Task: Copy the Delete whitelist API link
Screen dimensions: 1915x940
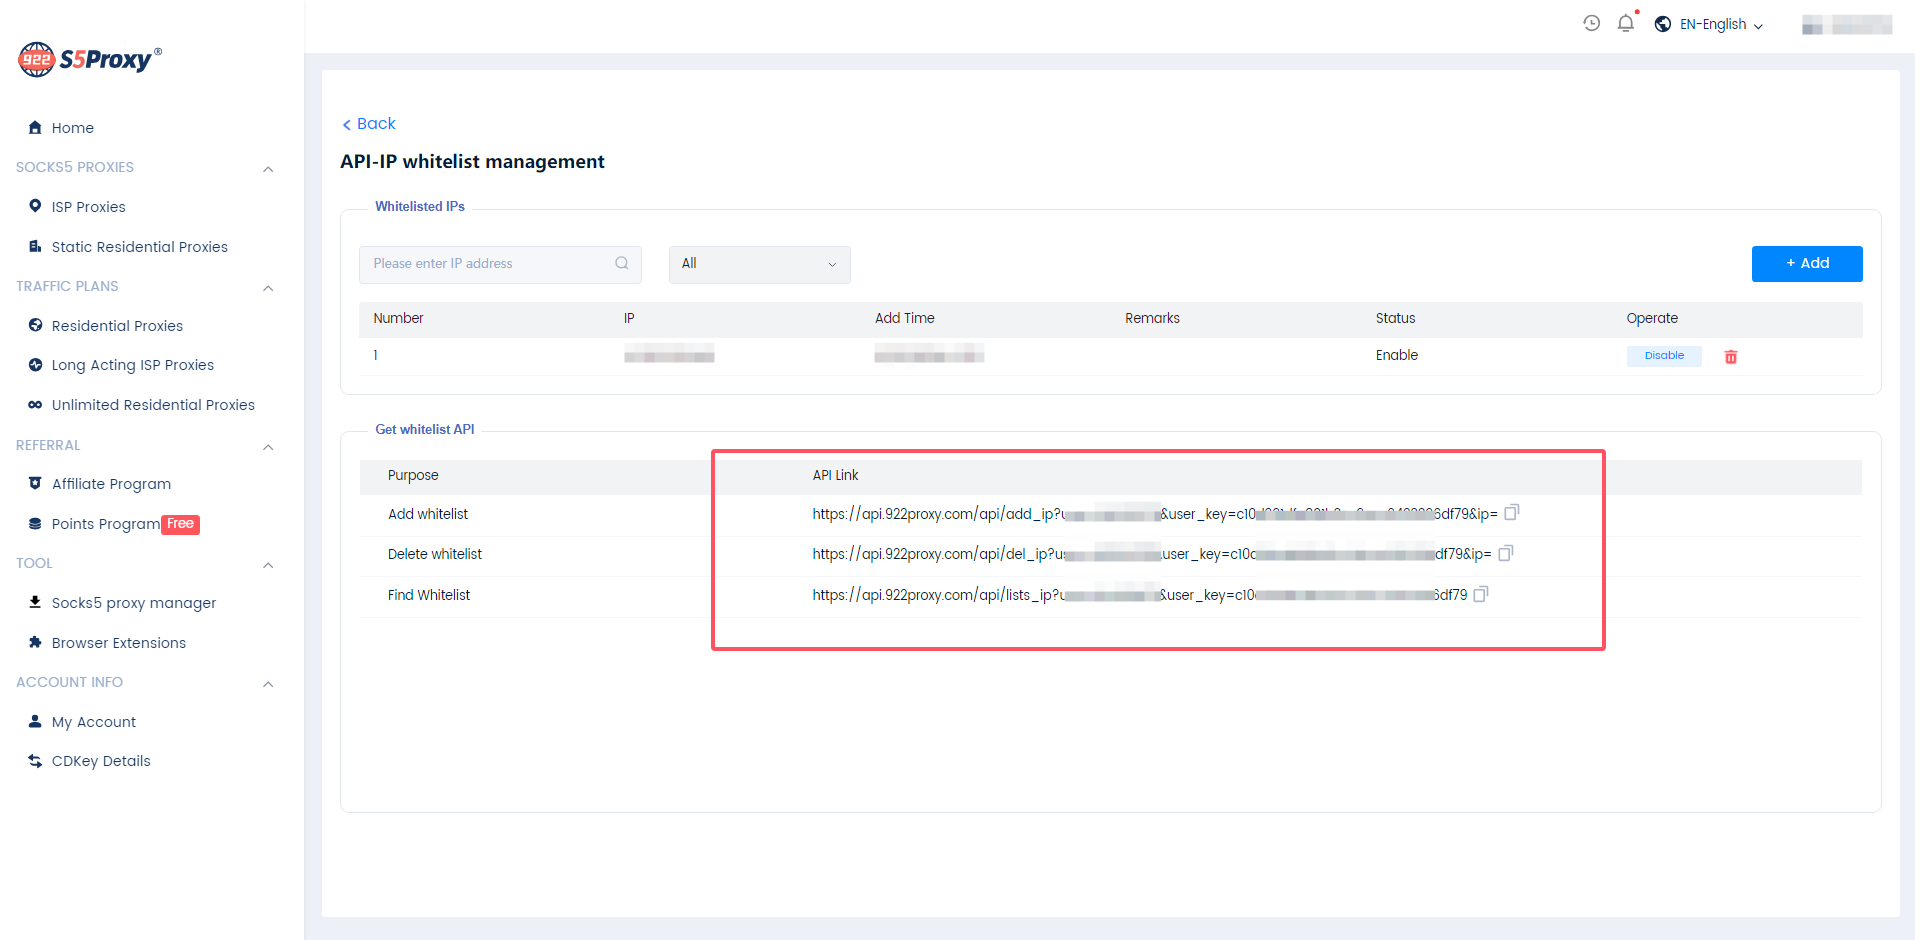Action: (1505, 553)
